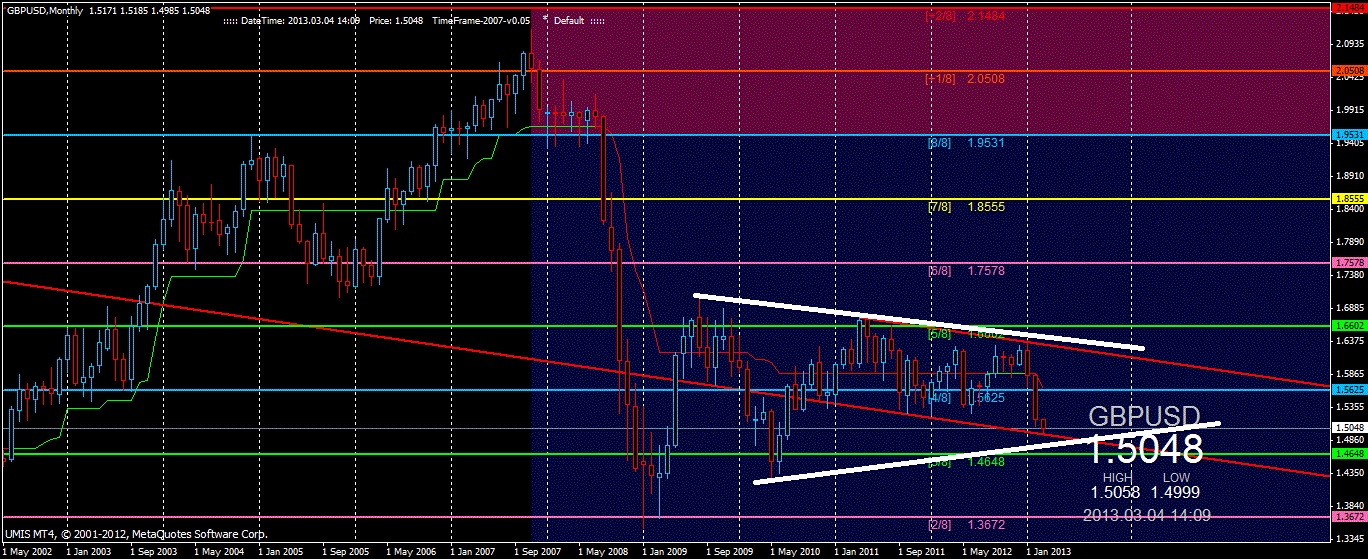Click the grey '2013.03.04 14:09' timestamp label
1368x559 pixels.
(x=1145, y=515)
